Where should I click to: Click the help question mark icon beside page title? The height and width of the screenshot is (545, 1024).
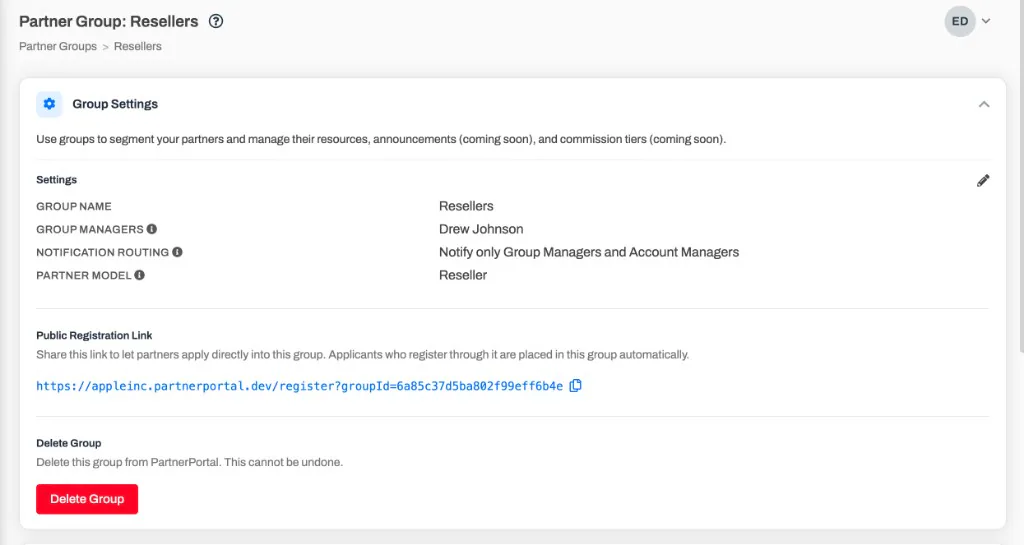click(x=216, y=21)
